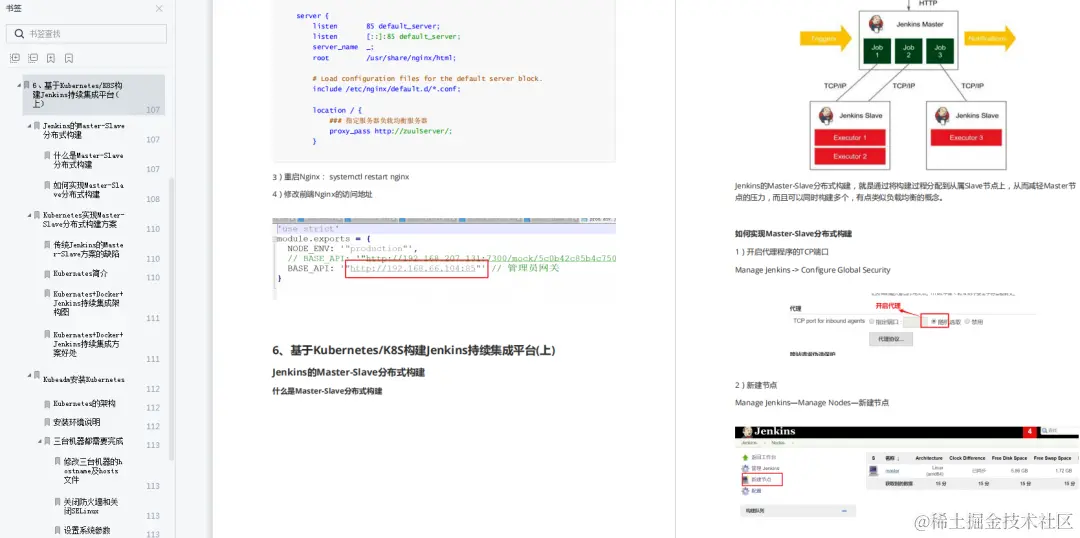Viewport: 1080px width, 538px height.
Task: Click the Jenkins logo in the black header
Action: [x=769, y=431]
